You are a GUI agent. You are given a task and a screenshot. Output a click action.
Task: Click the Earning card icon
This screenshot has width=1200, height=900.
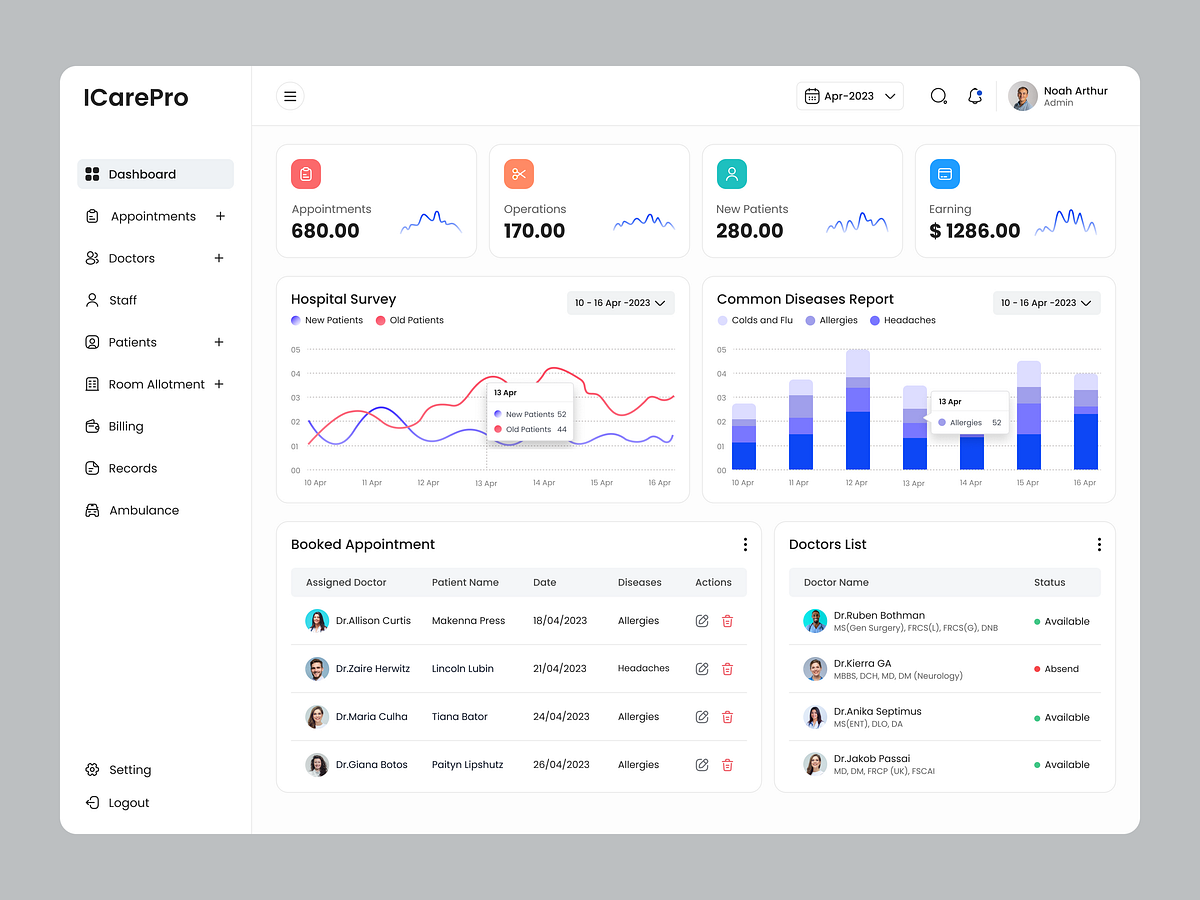click(x=944, y=174)
